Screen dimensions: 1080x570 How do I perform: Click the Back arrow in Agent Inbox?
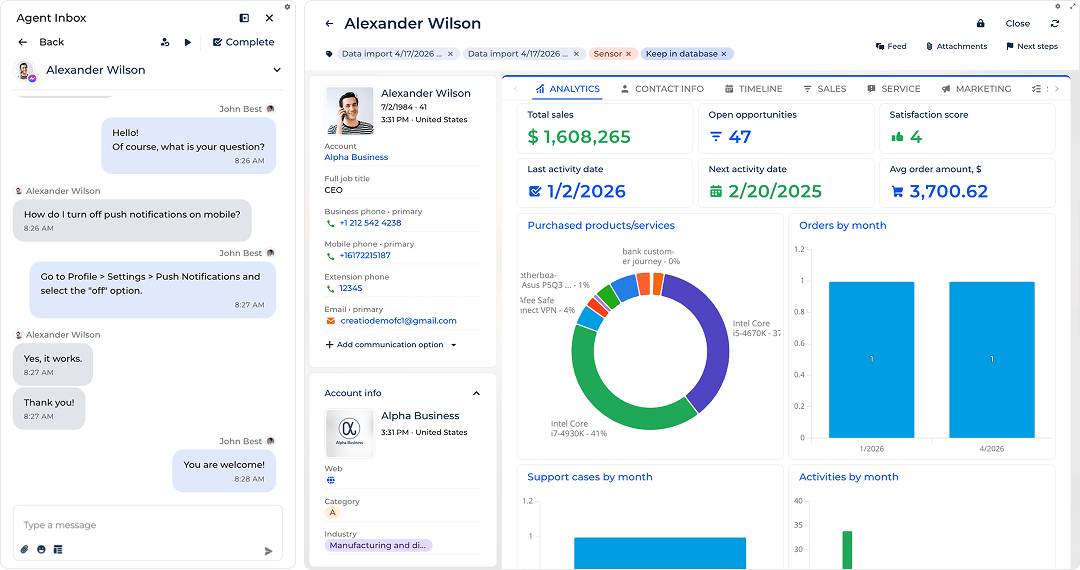23,42
